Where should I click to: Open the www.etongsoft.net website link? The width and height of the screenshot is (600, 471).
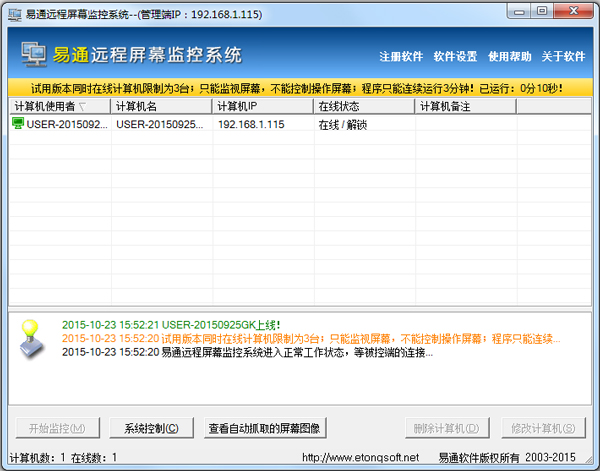click(360, 458)
